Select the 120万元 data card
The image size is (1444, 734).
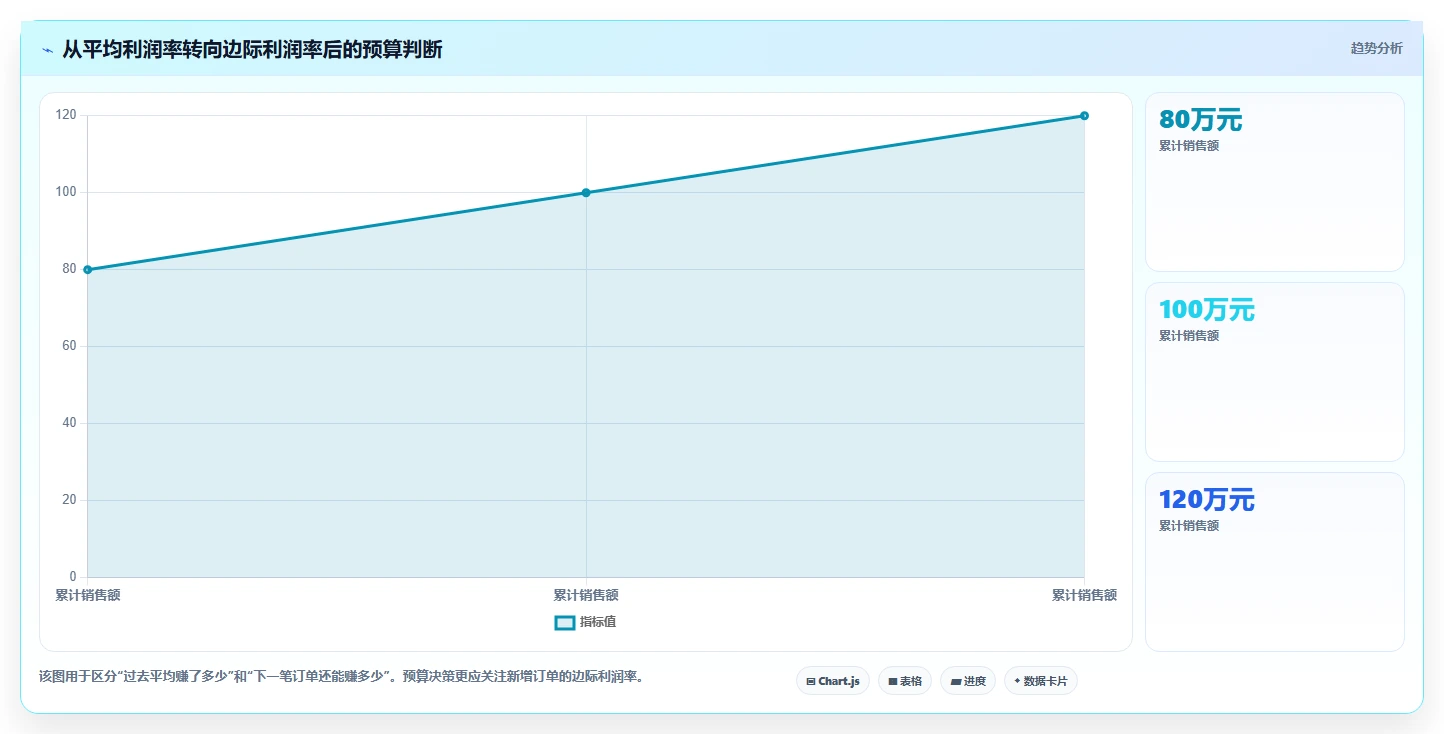(1275, 562)
